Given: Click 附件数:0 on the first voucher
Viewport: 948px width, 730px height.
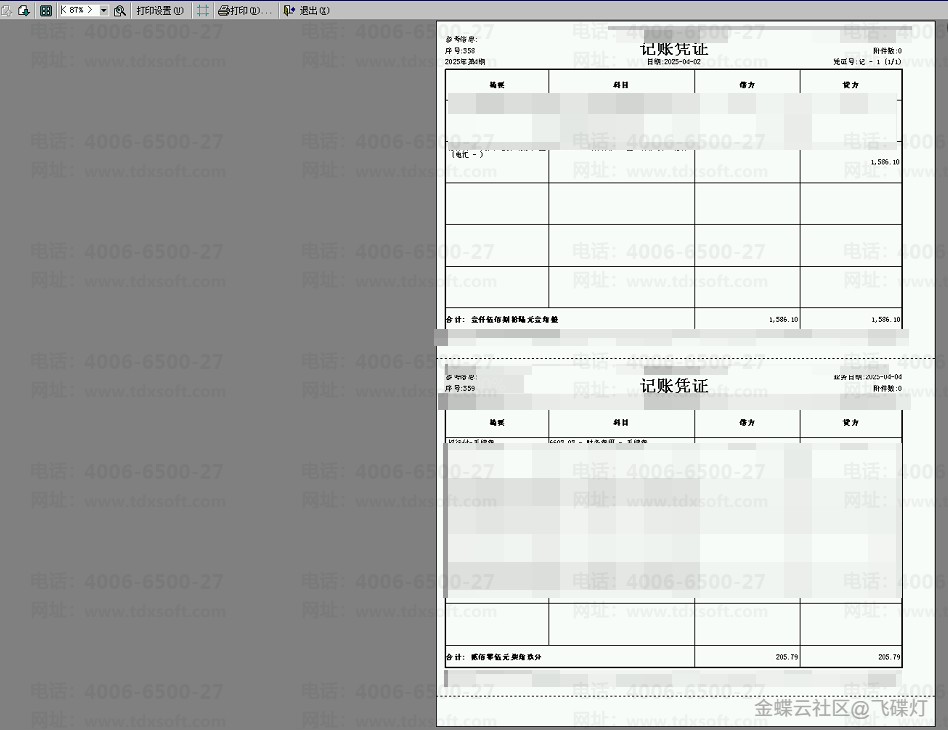Looking at the screenshot, I should pos(887,51).
